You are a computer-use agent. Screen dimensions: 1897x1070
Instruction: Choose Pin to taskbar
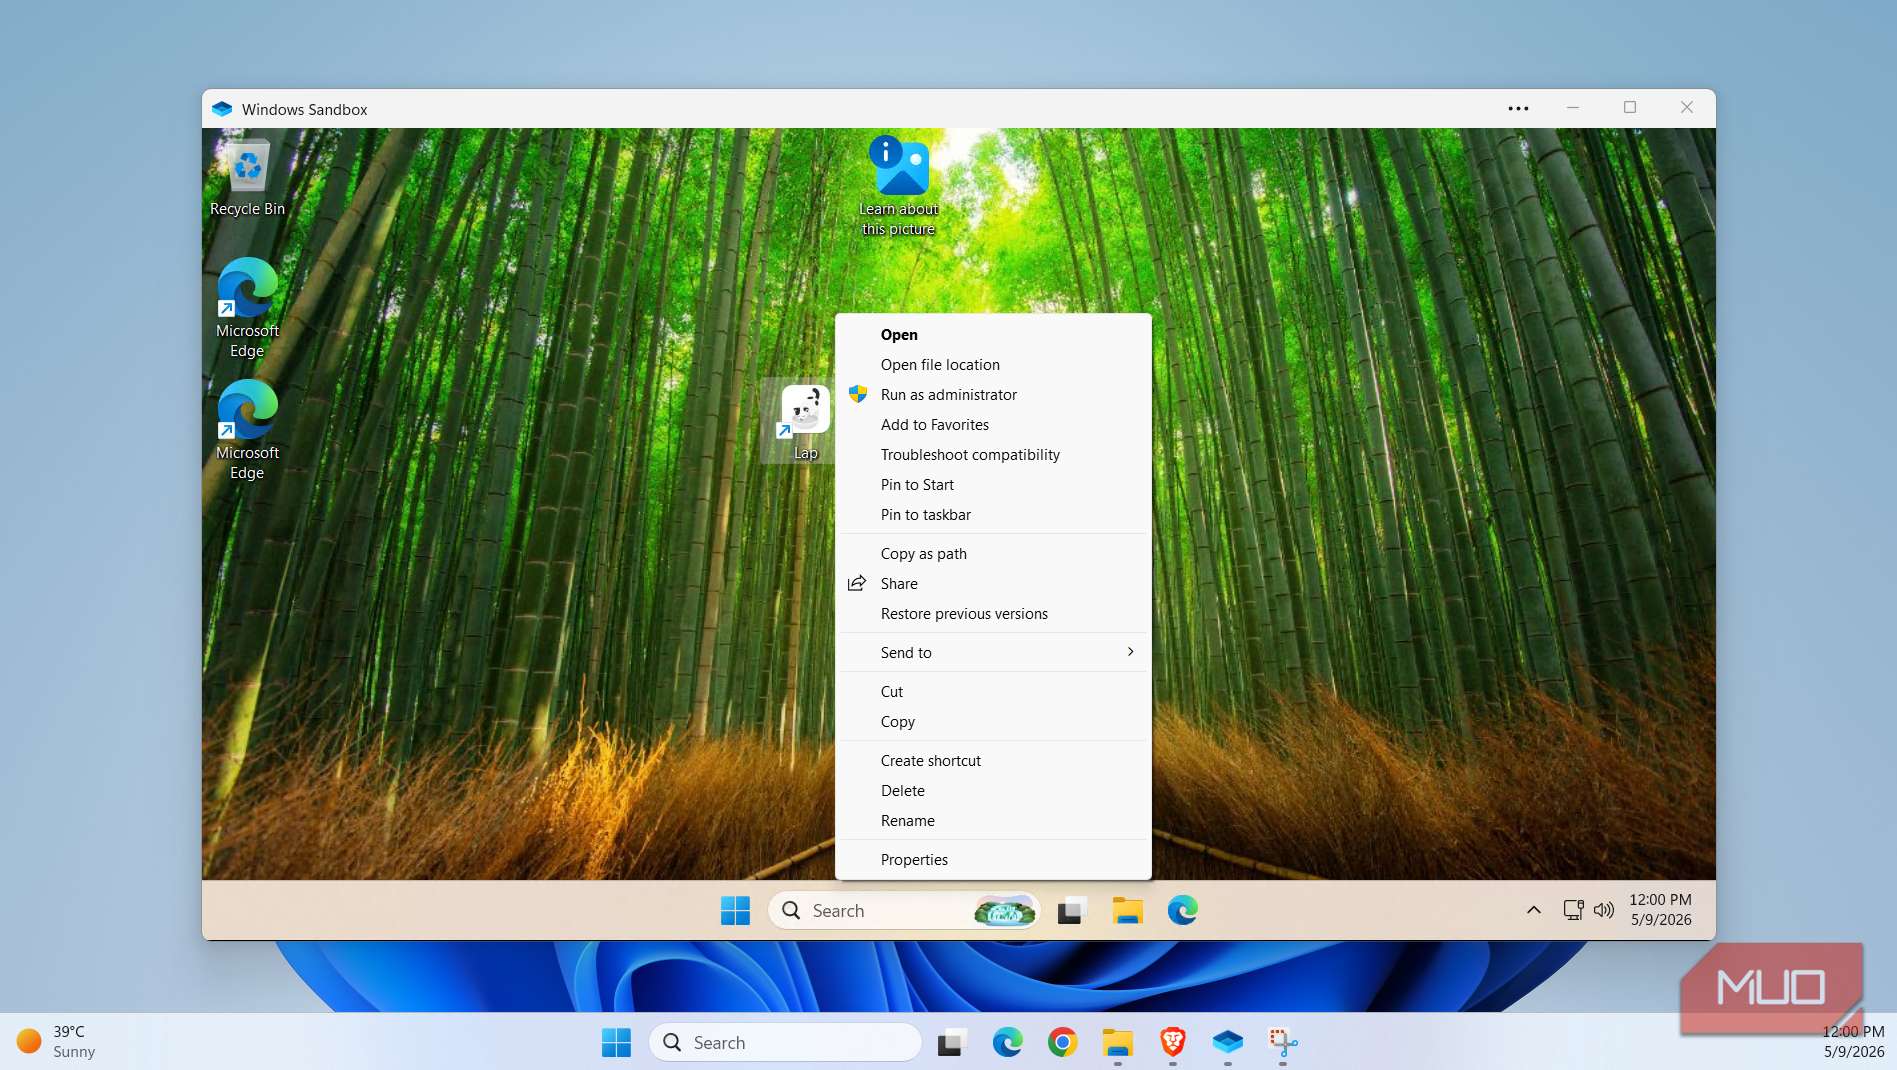[x=993, y=515]
